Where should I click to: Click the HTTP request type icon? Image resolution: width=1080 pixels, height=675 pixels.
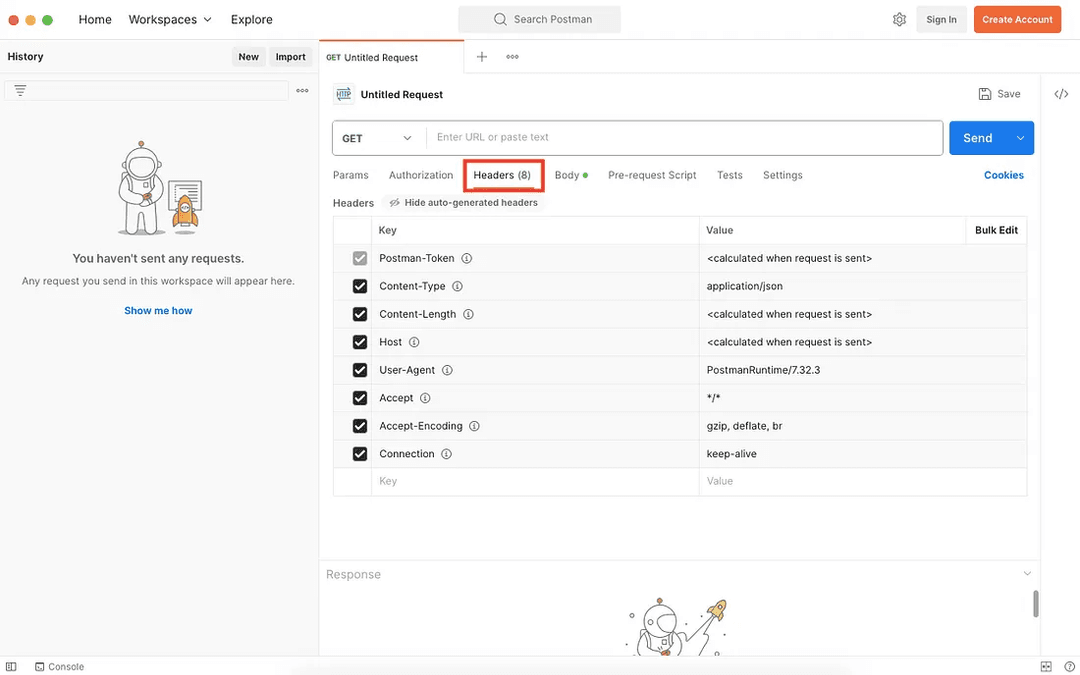click(344, 94)
